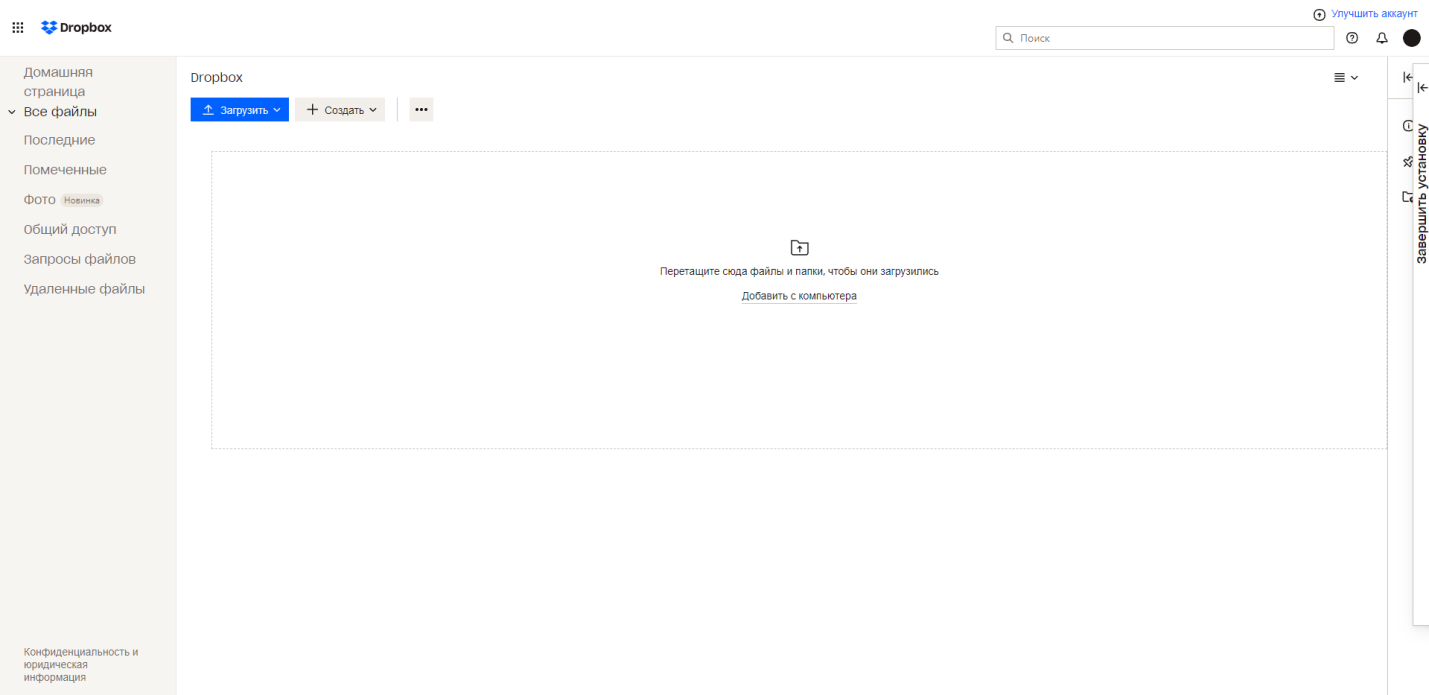The width and height of the screenshot is (1429, 695).
Task: Click the "Dropbox" folder breadcrumb title
Action: (x=217, y=77)
